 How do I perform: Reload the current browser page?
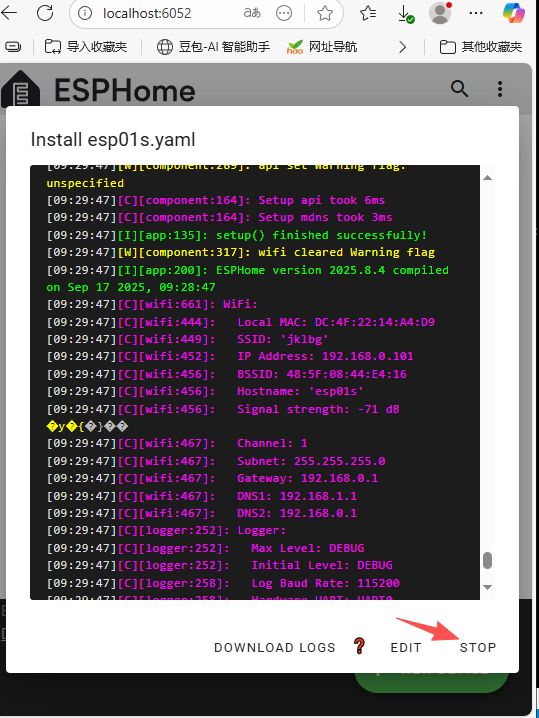tap(45, 13)
